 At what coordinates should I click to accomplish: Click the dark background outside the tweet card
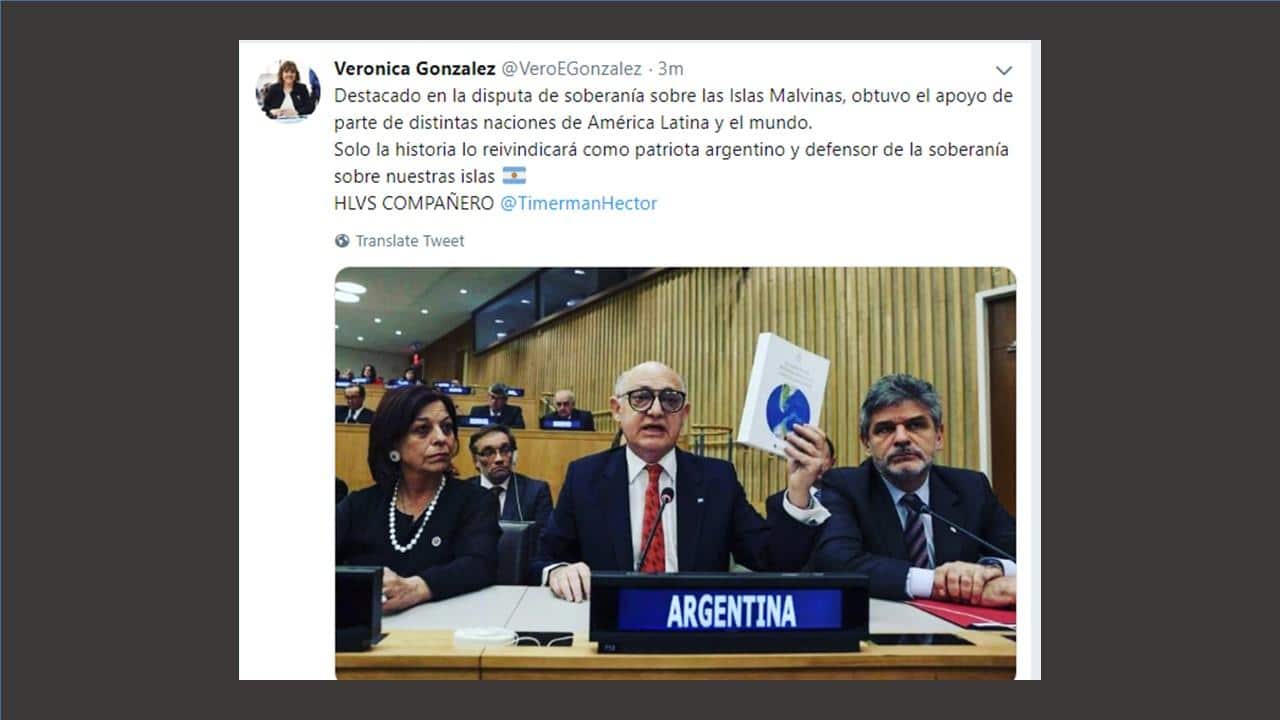point(120,360)
